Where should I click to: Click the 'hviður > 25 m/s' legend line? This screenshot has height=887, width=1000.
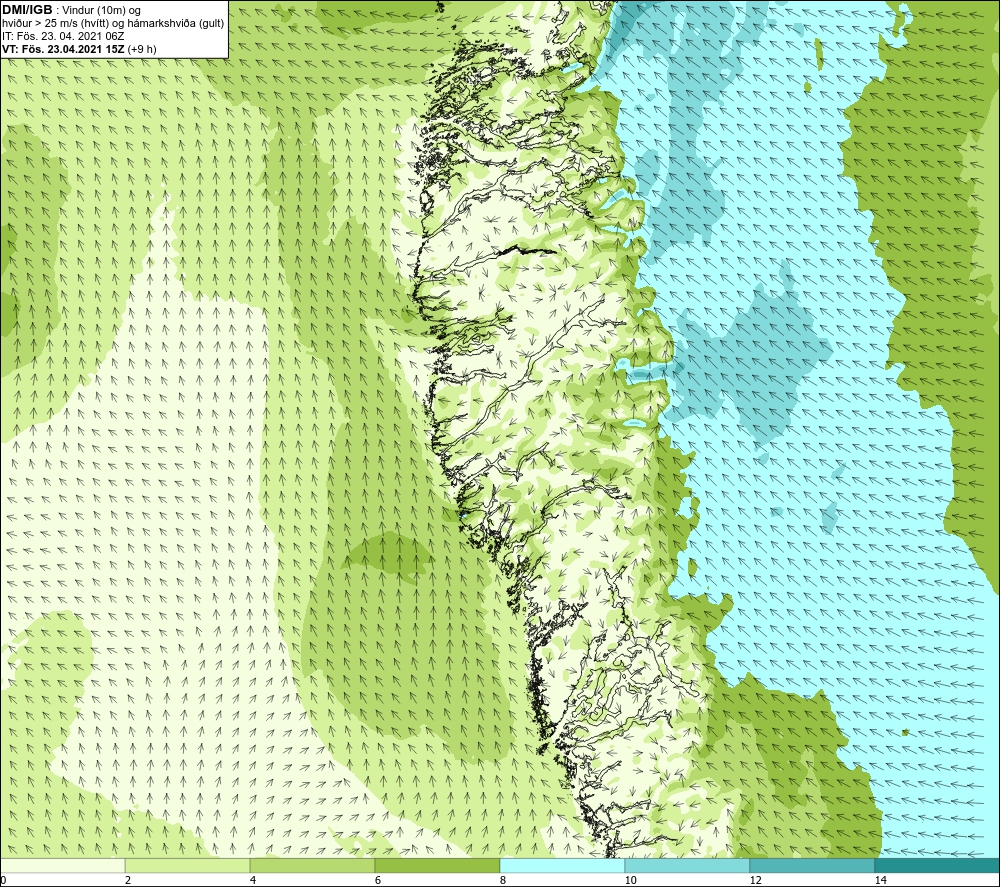(113, 24)
